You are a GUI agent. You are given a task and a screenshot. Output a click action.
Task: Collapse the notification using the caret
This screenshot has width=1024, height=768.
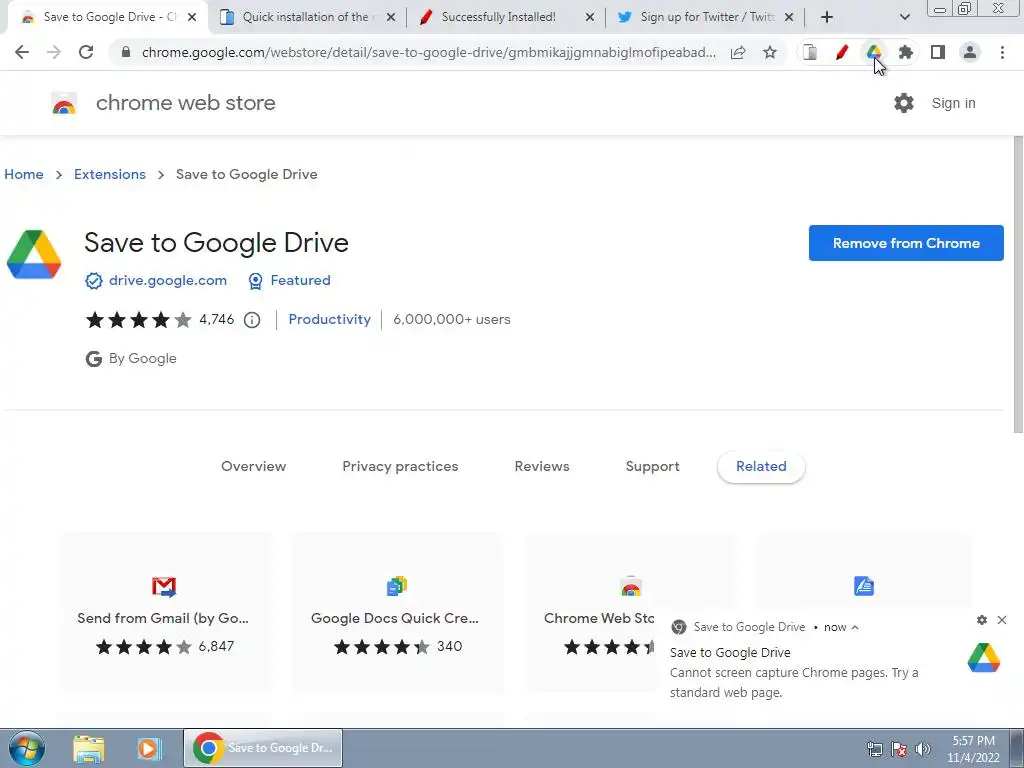[855, 627]
